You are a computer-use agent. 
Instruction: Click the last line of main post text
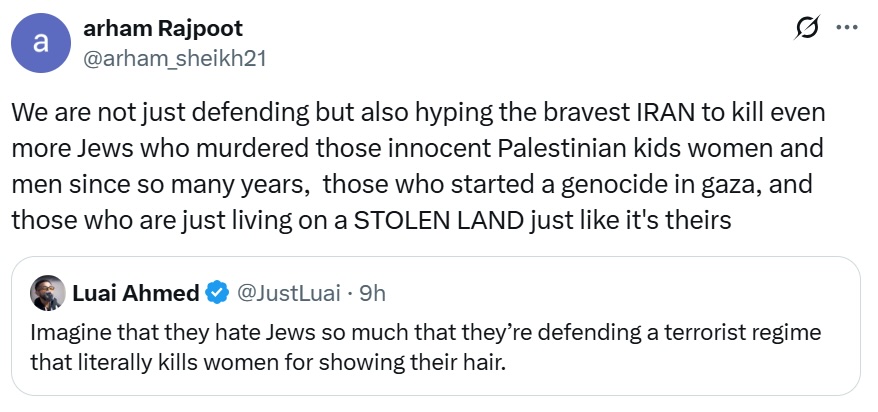372,220
